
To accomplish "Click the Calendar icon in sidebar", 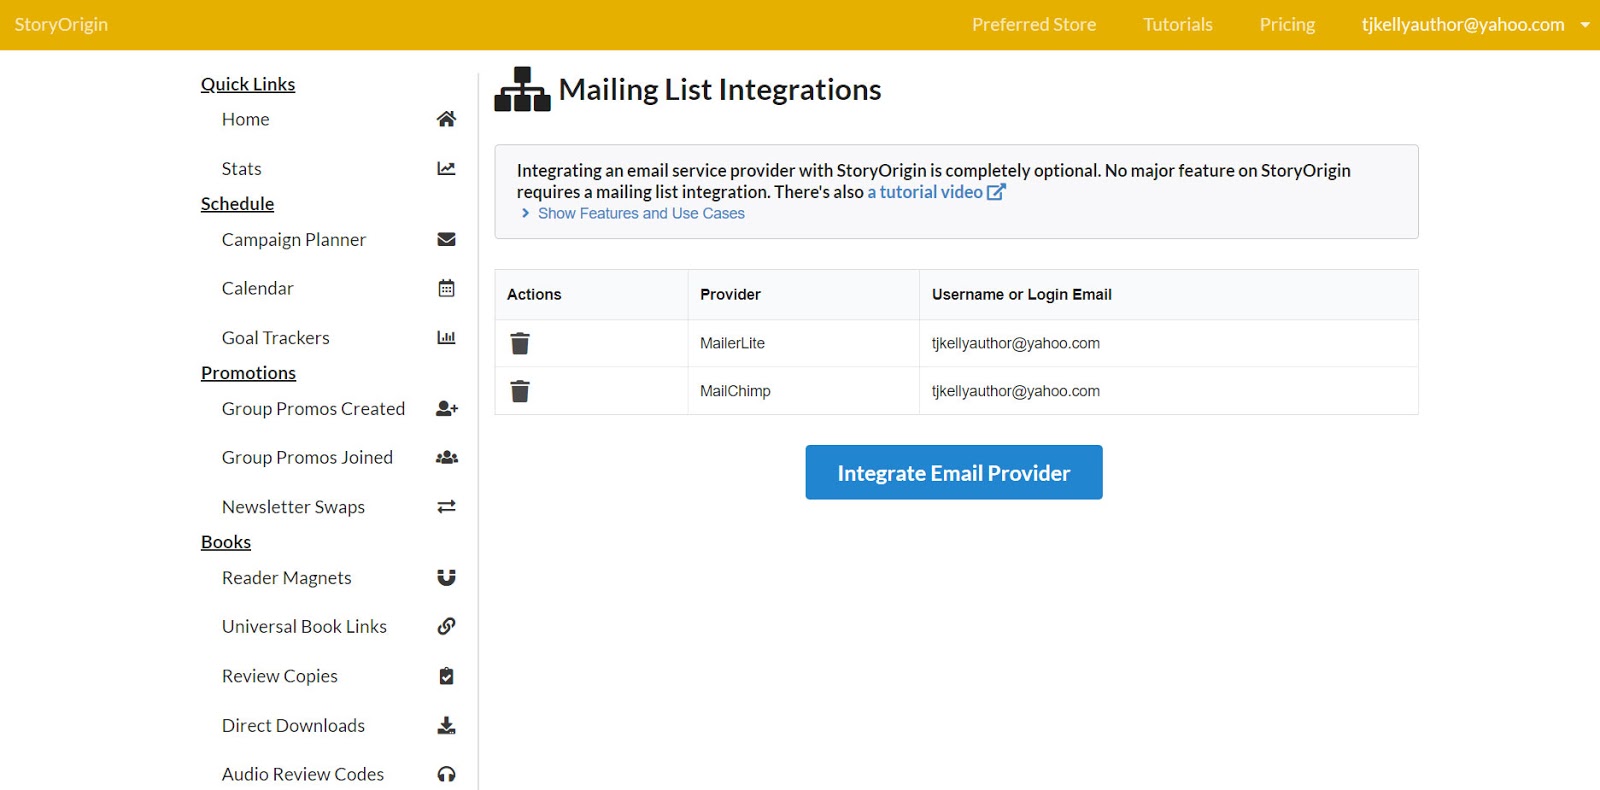I will click(446, 289).
